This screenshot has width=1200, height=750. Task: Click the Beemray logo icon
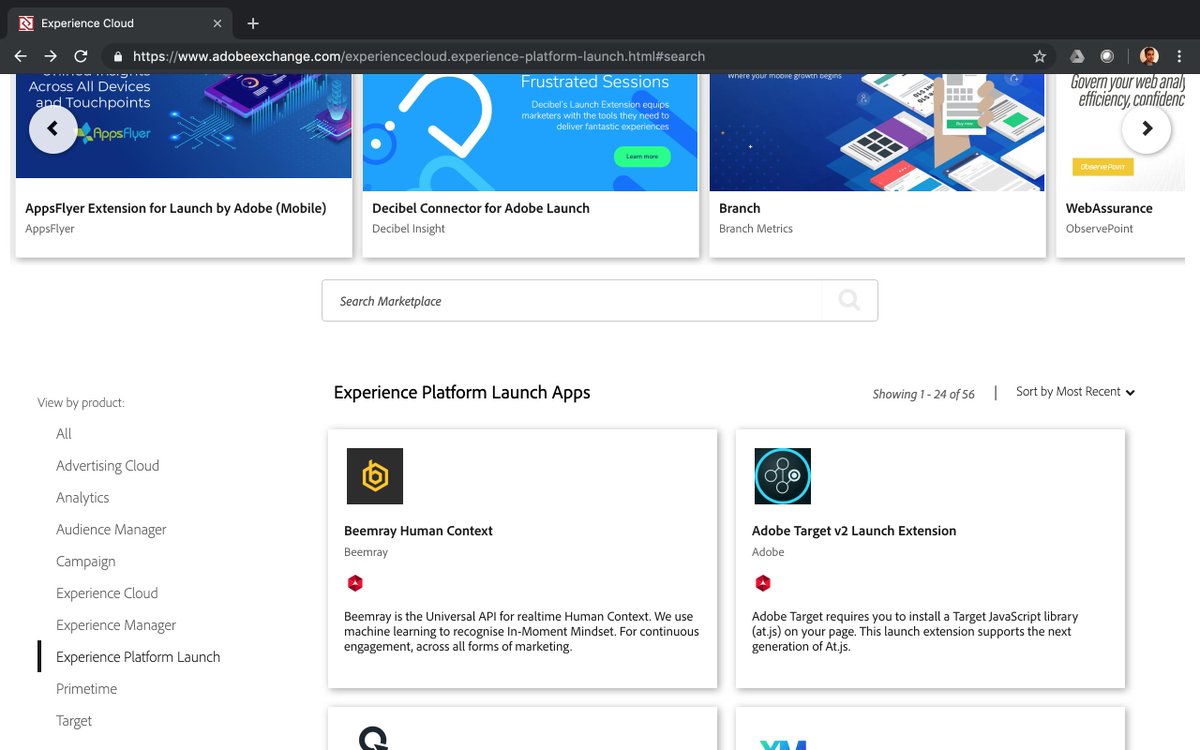point(375,476)
